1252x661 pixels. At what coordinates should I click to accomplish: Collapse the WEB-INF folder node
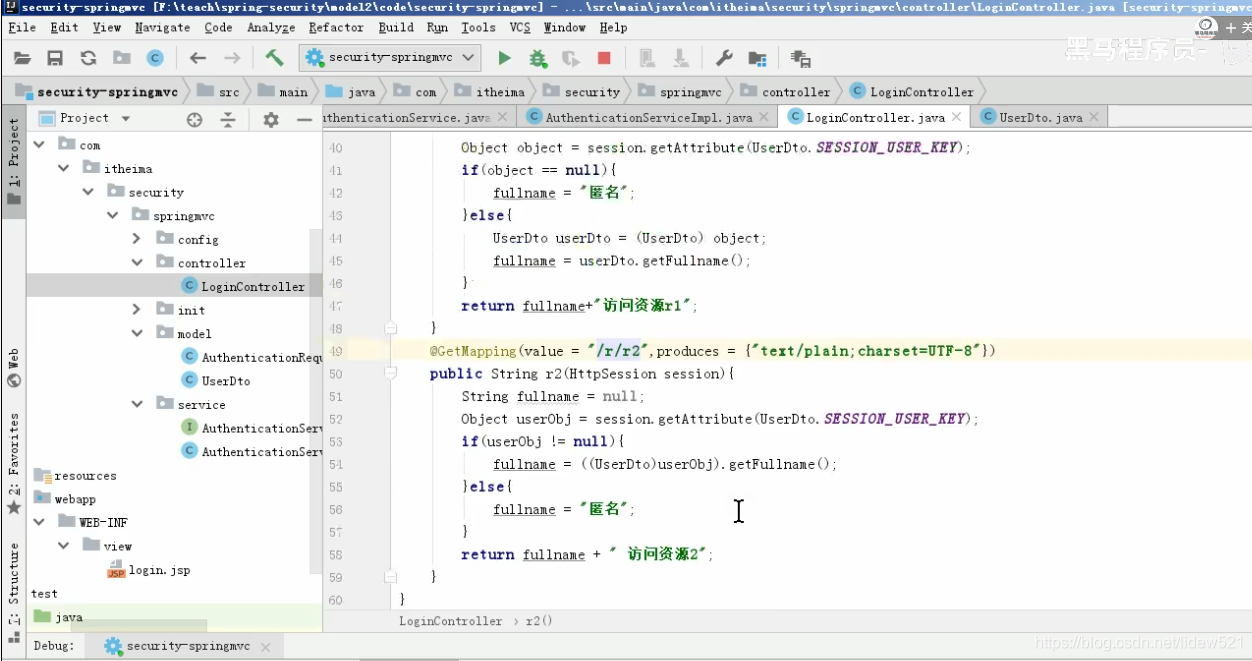(x=39, y=522)
